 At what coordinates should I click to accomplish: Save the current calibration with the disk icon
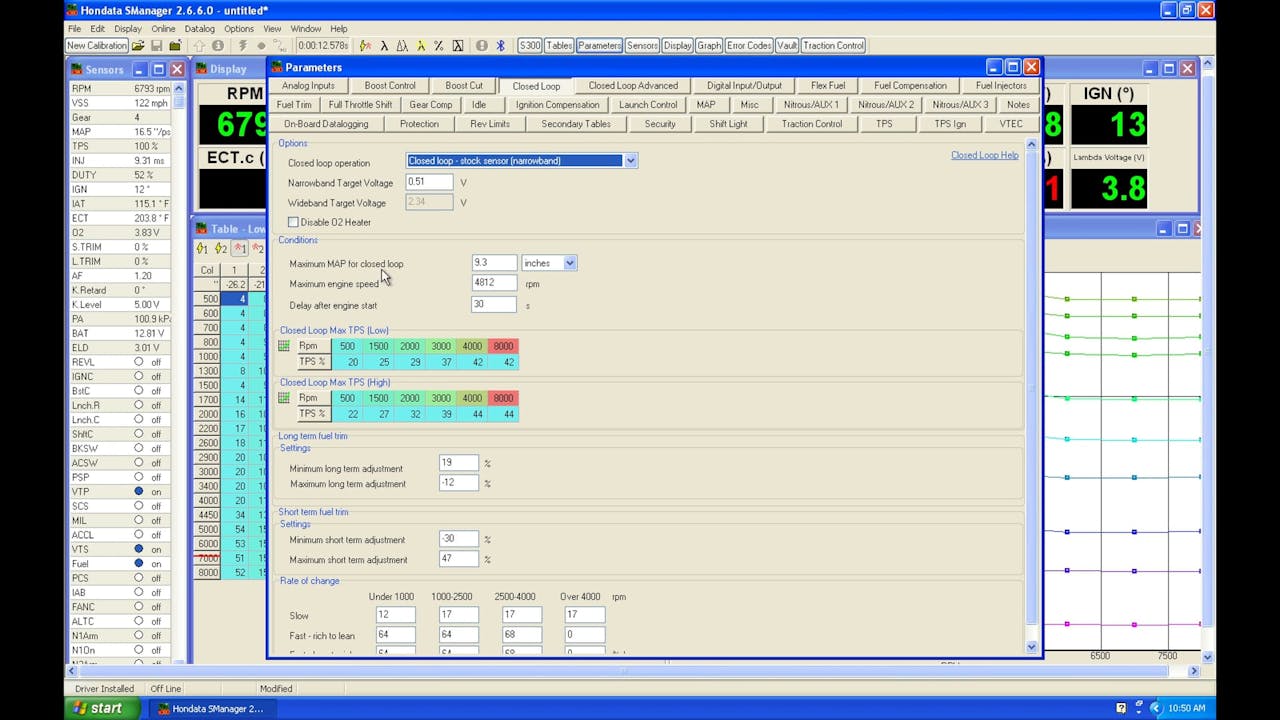tap(156, 46)
